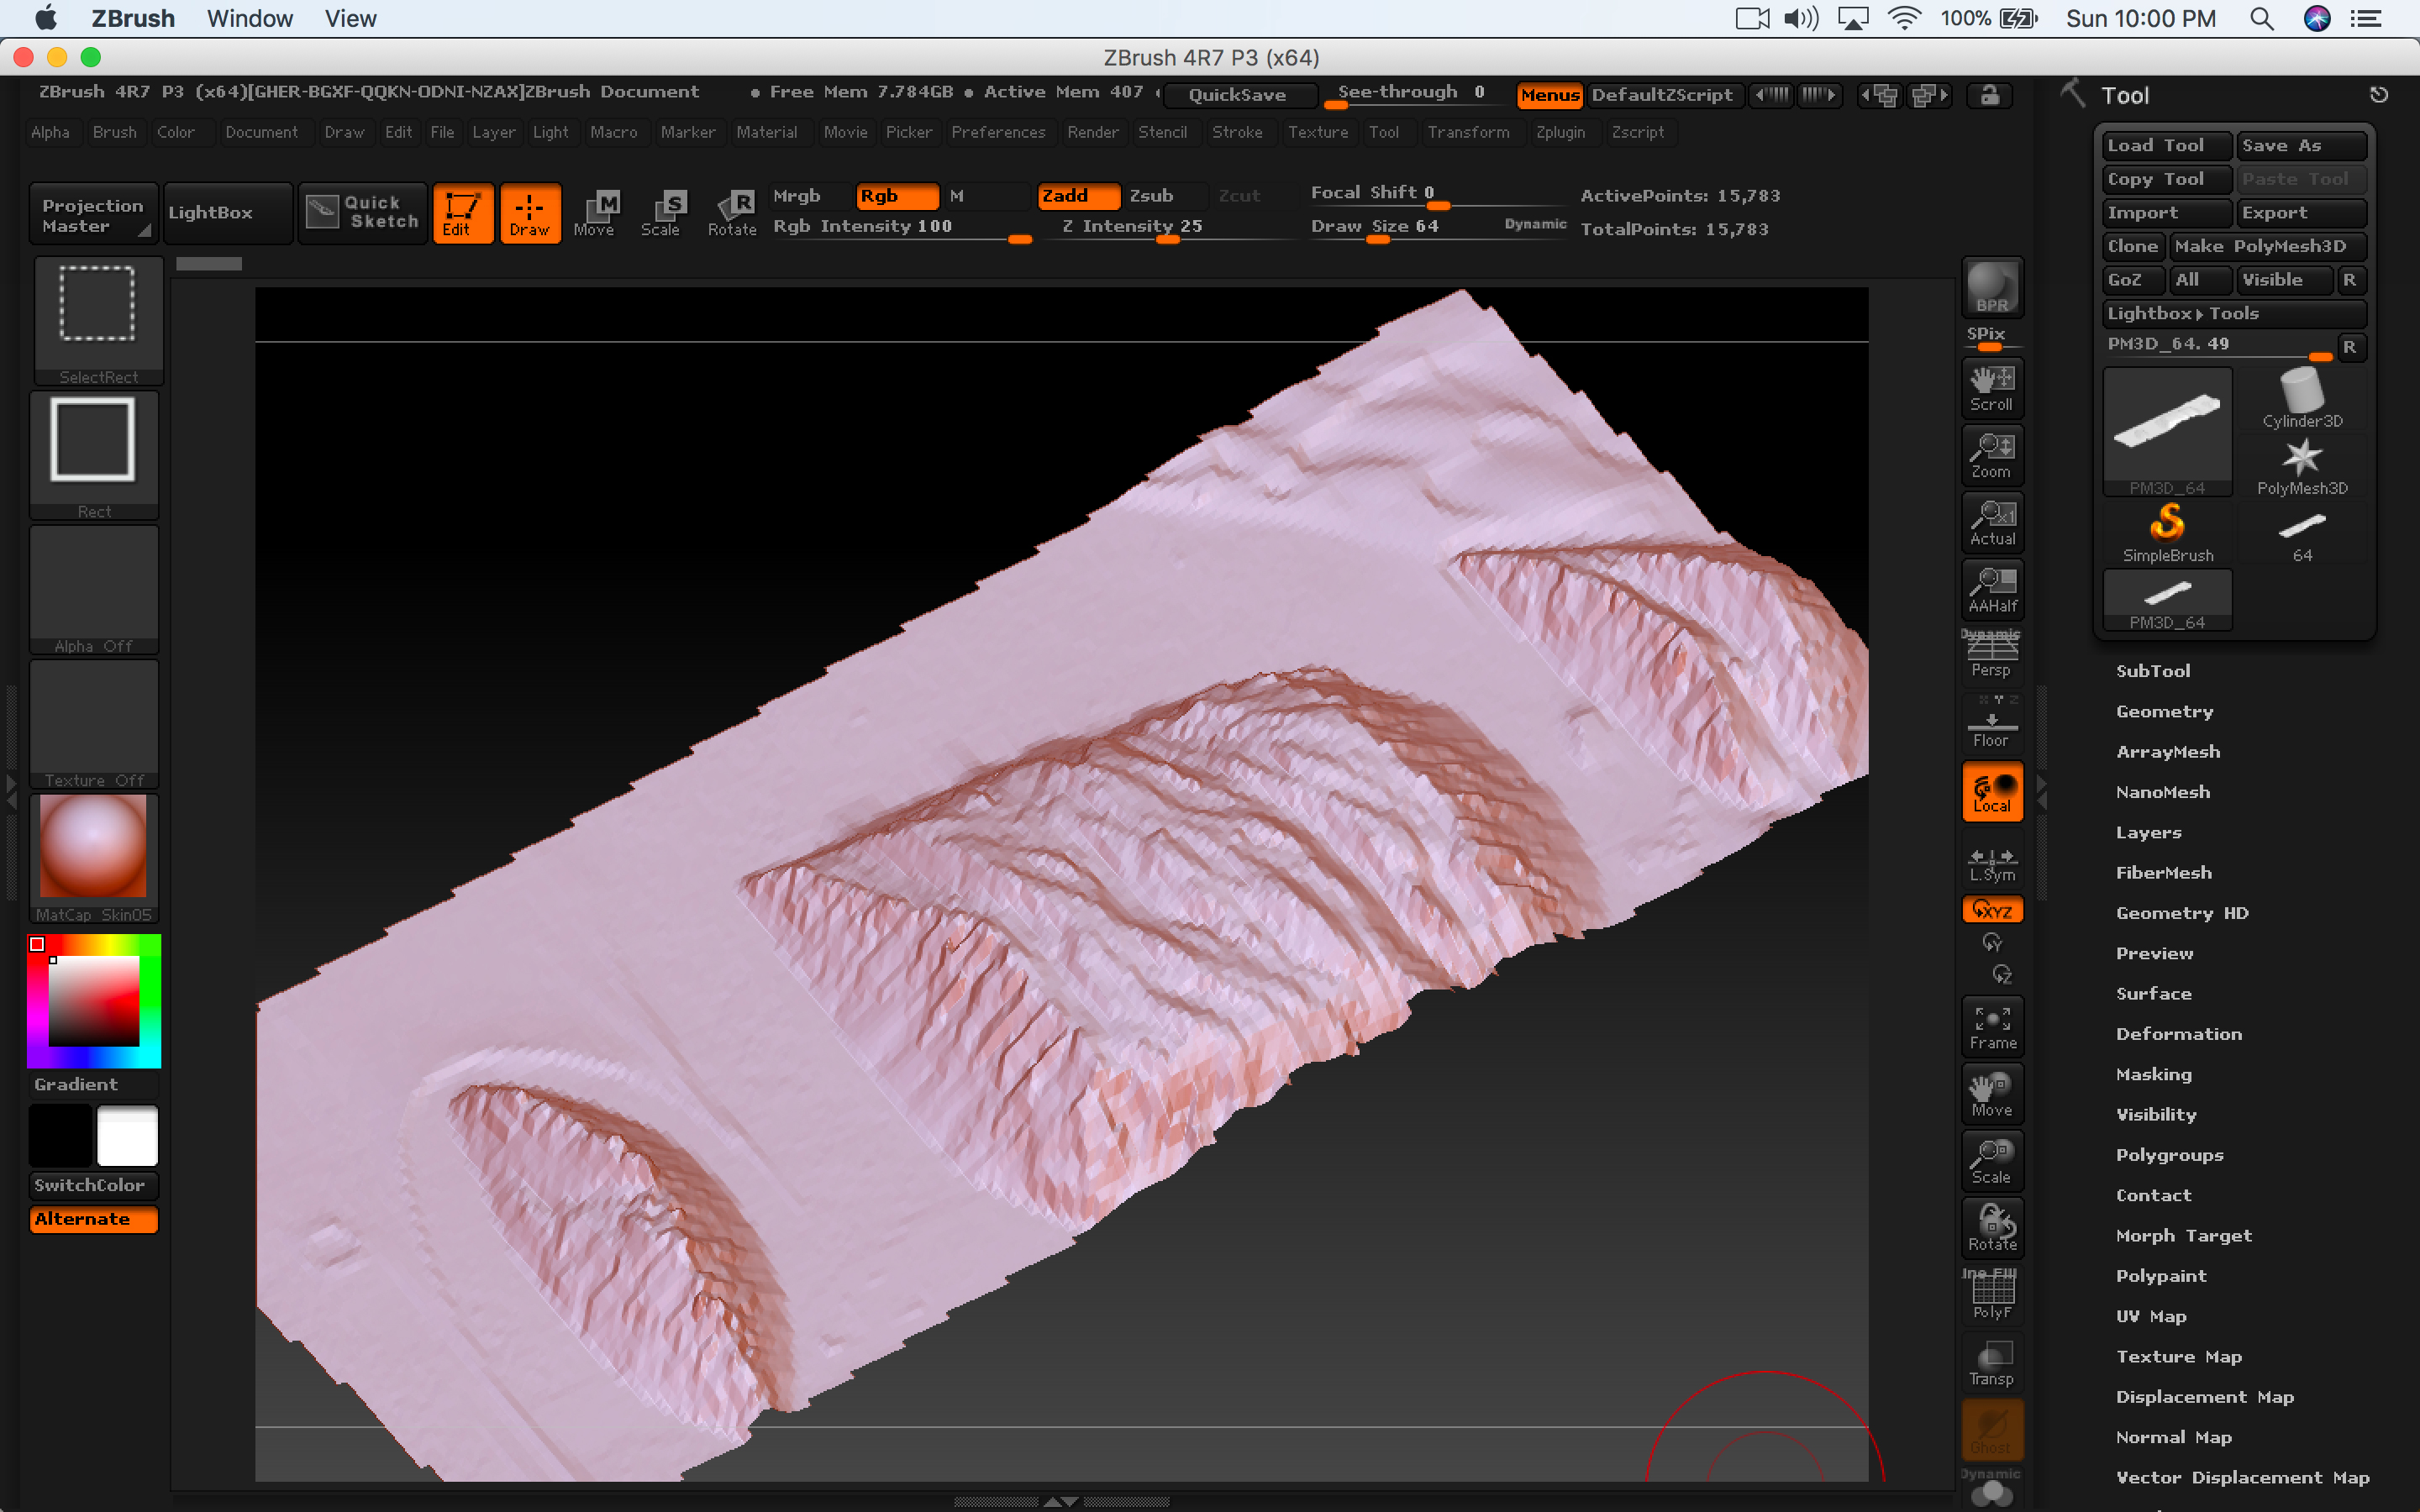Click in the gradient color picker
The image size is (2420, 1512).
94,1000
